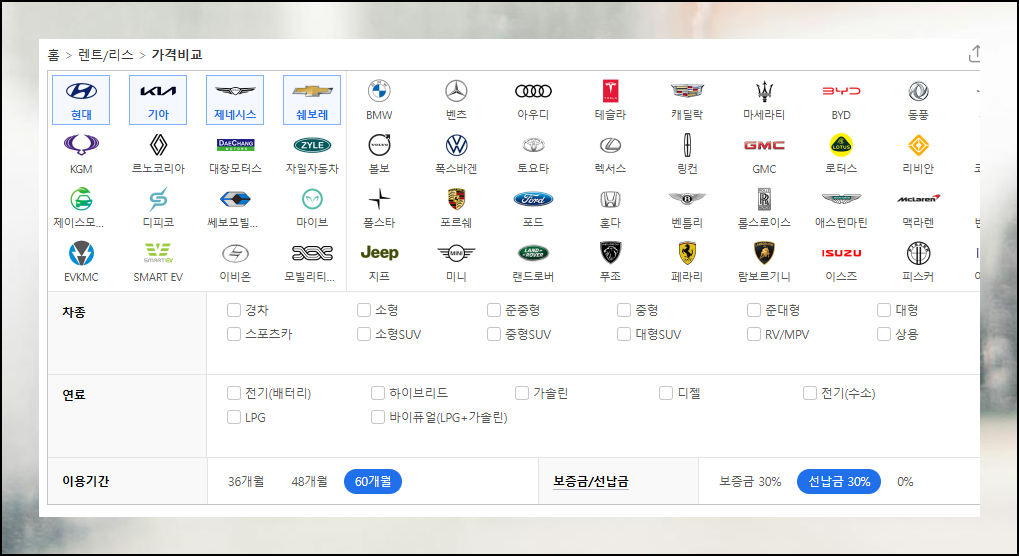1019x556 pixels.
Task: Pick the Volvo (볼보) brand
Action: 379,145
